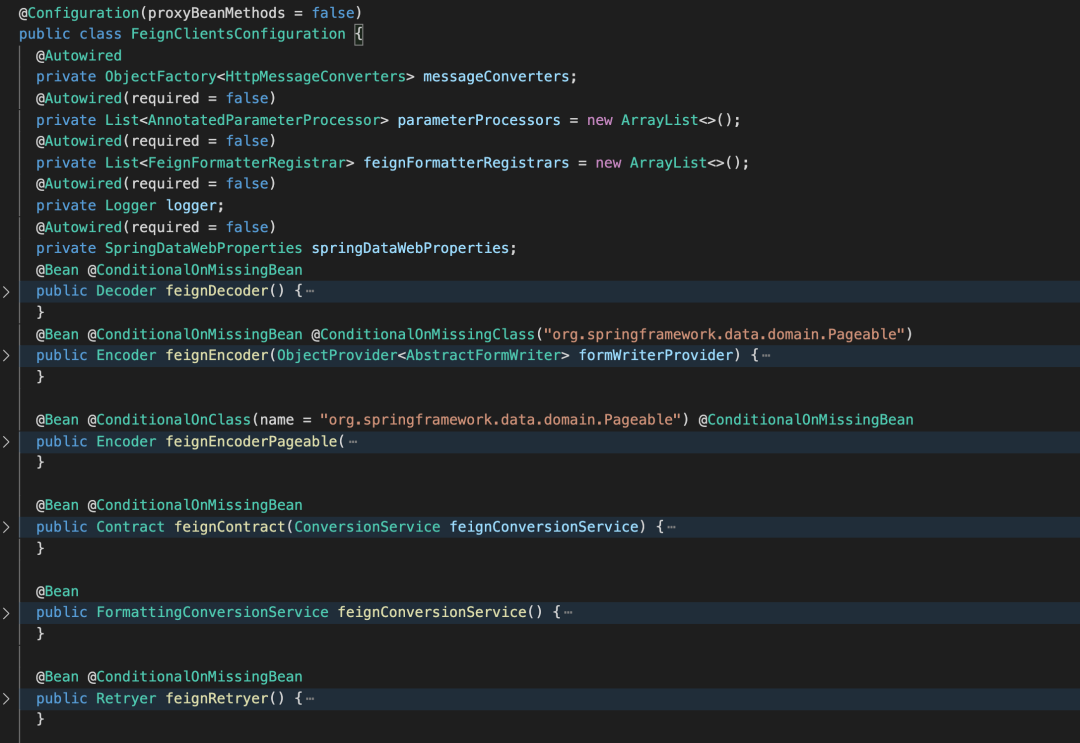Viewport: 1080px width, 743px height.
Task: Click the ellipsis after feignConversionService() {
Action: point(568,612)
